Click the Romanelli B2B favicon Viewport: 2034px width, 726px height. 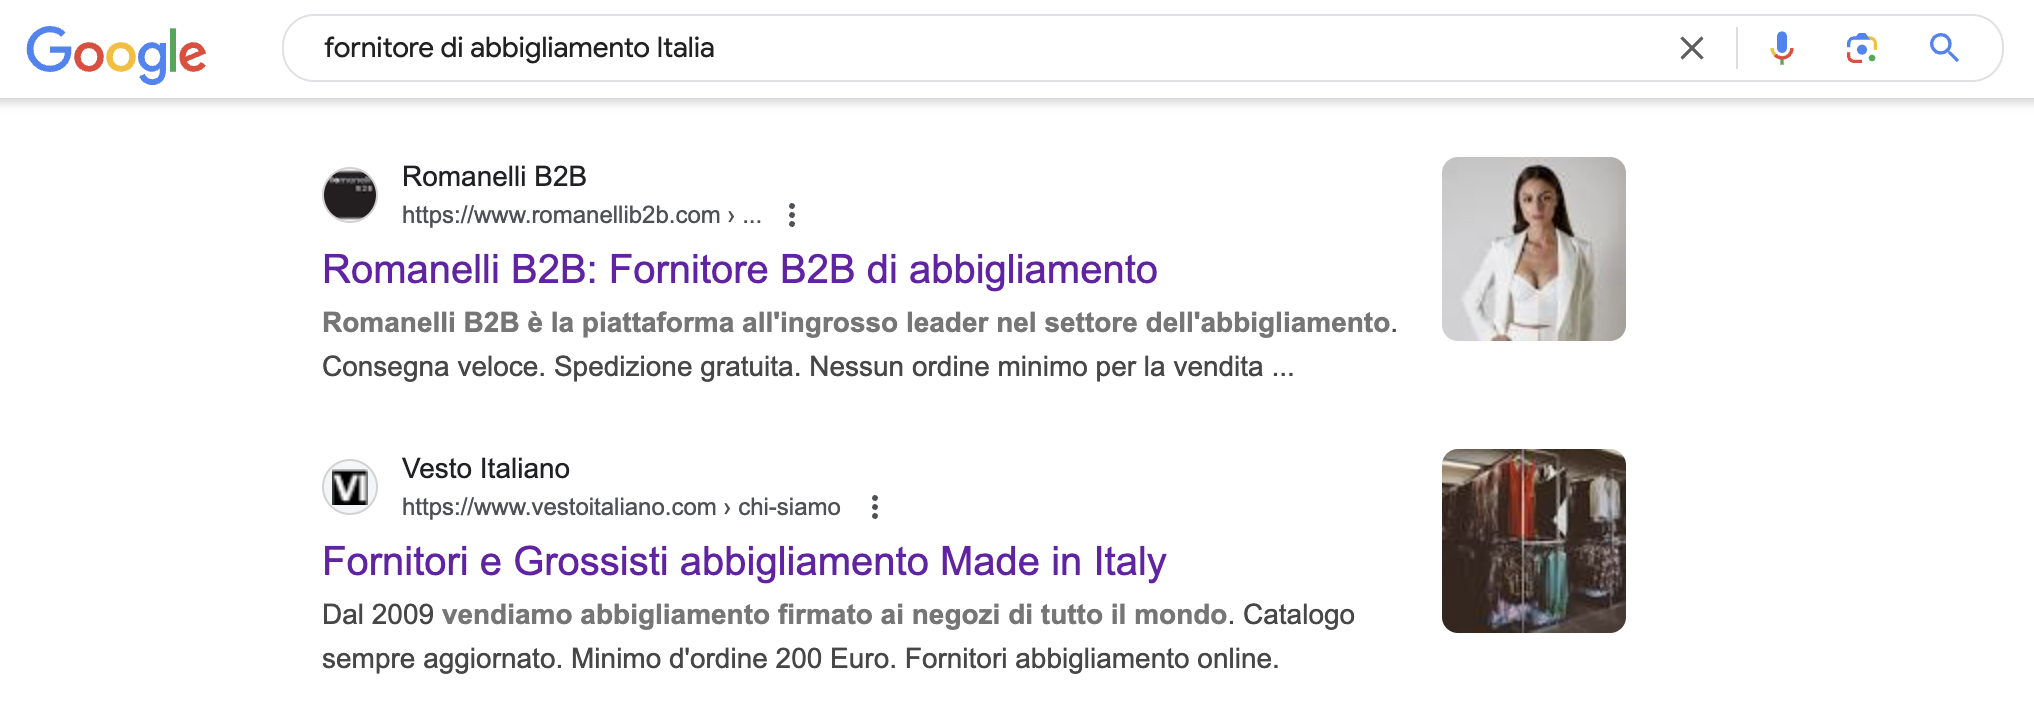tap(350, 195)
